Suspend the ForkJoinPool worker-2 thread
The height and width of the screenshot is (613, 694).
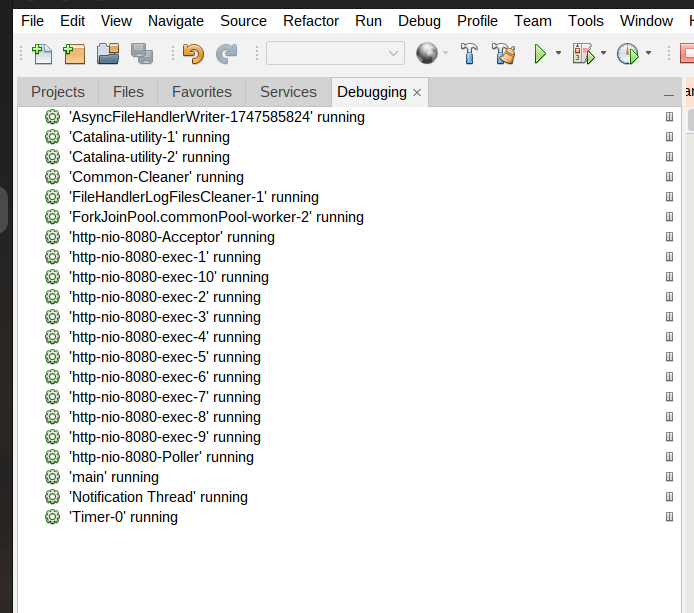(669, 217)
